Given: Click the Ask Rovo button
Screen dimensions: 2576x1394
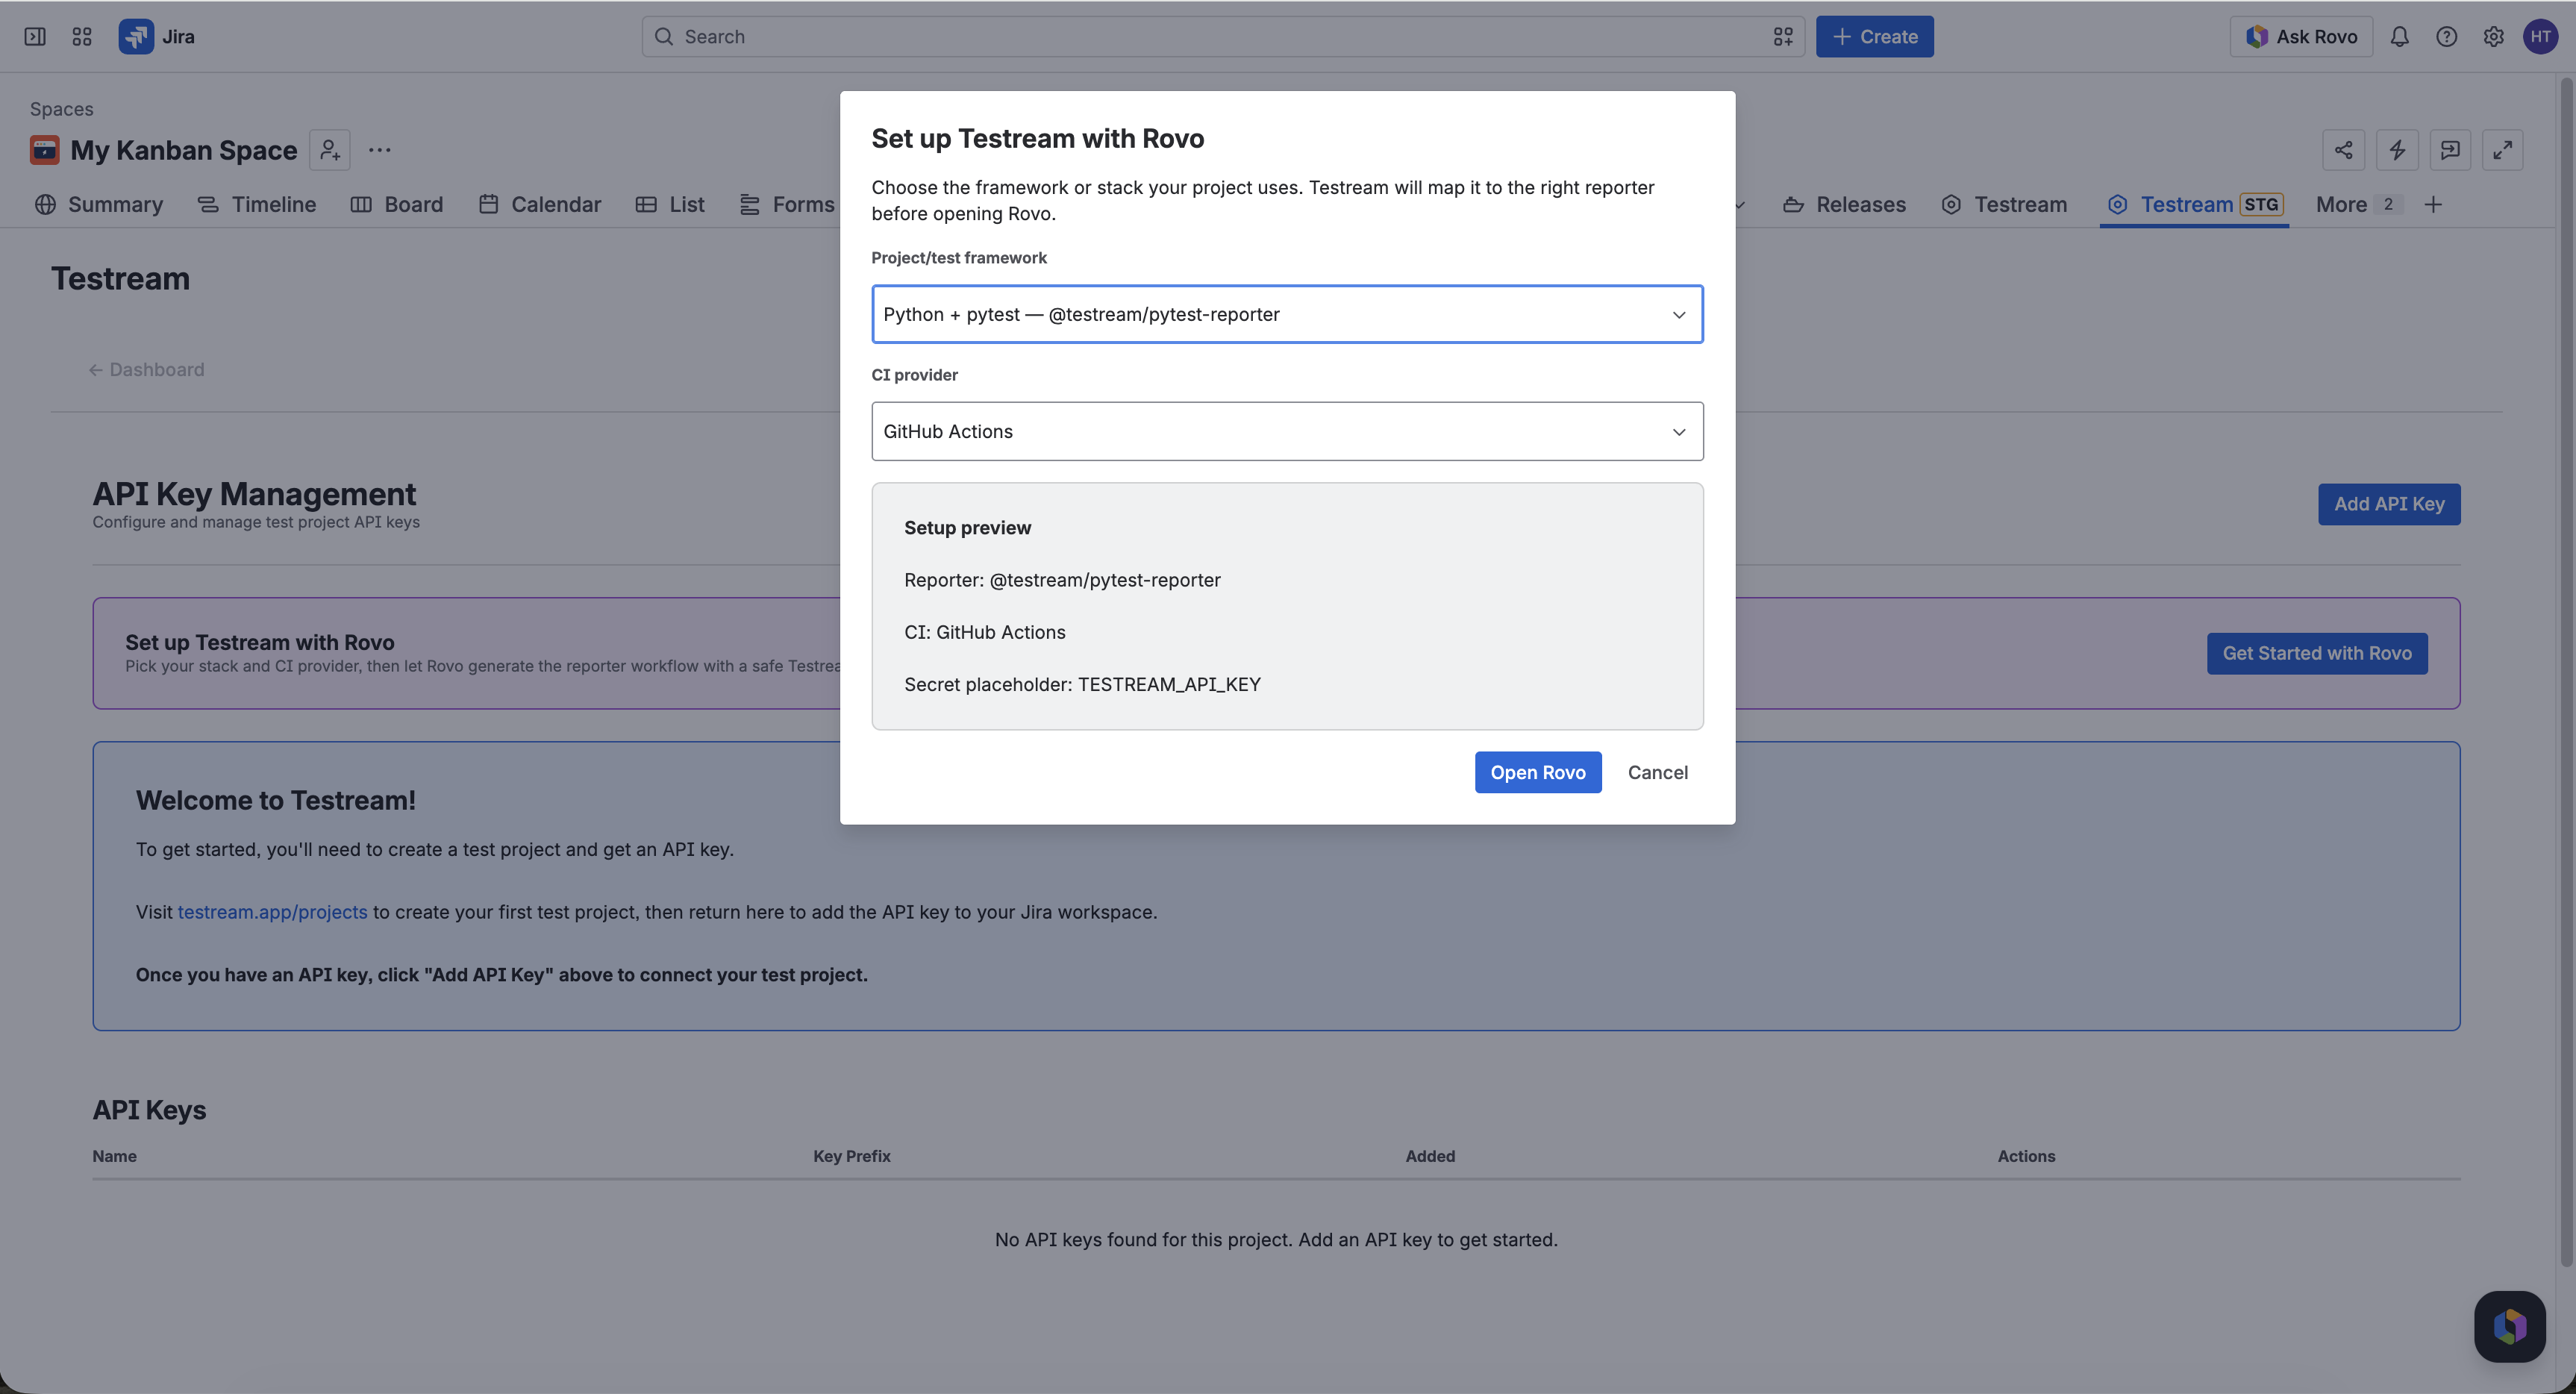Looking at the screenshot, I should [2301, 37].
